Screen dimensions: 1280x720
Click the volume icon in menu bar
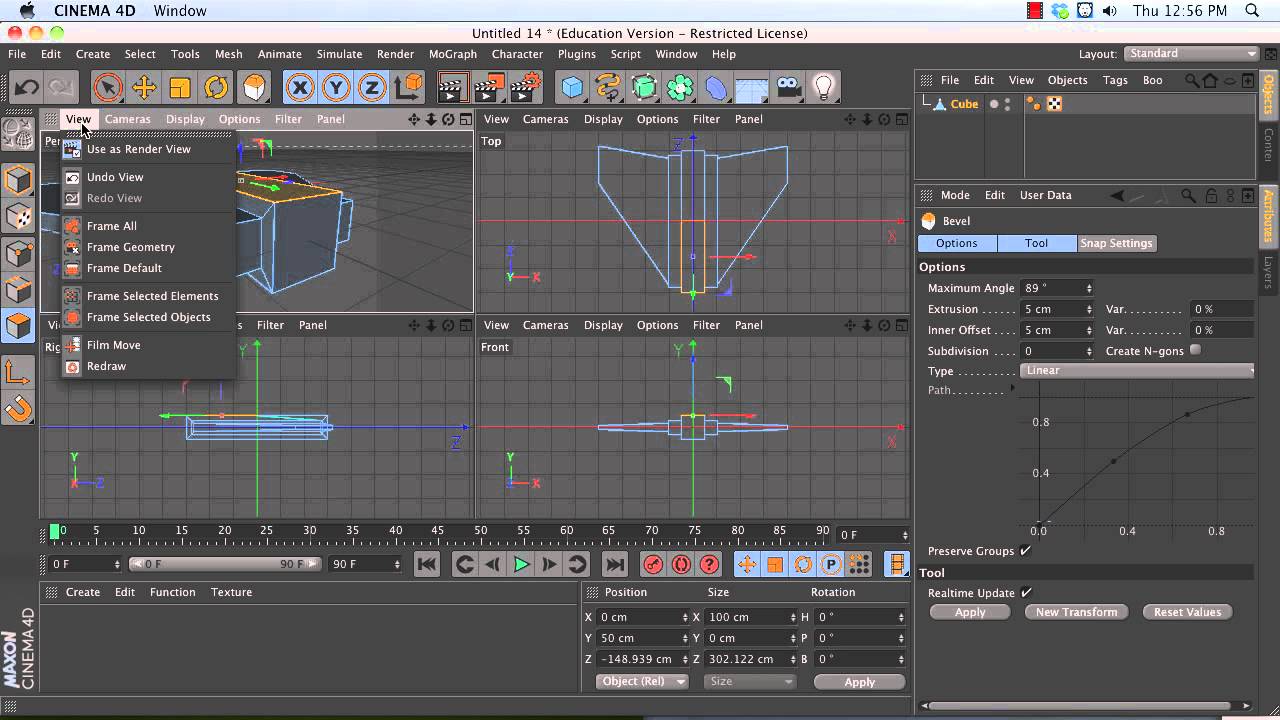pos(1109,11)
